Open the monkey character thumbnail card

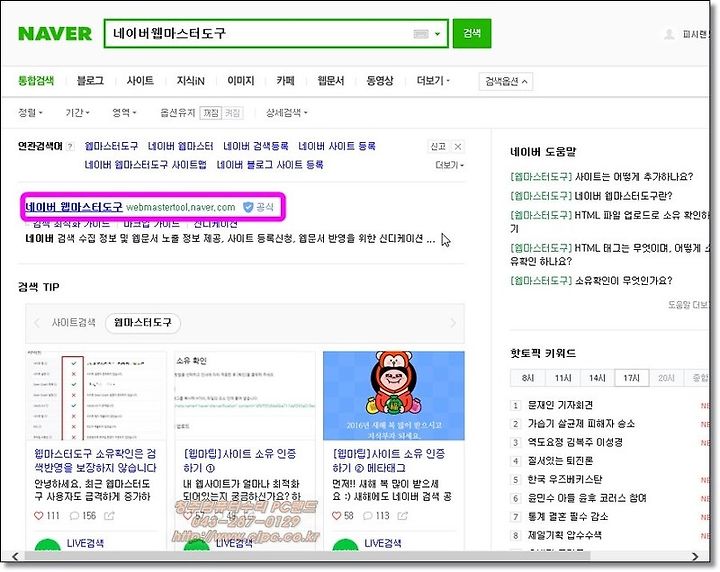[394, 396]
